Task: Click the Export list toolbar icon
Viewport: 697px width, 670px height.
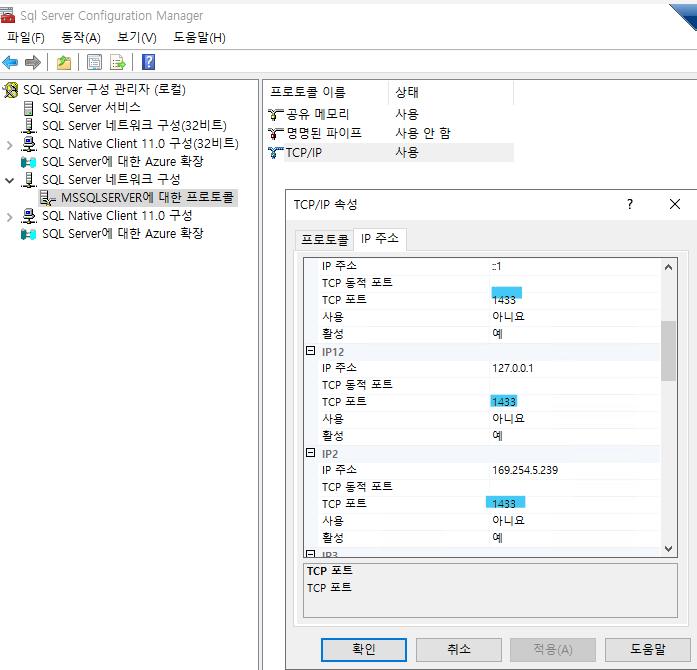Action: (x=118, y=62)
